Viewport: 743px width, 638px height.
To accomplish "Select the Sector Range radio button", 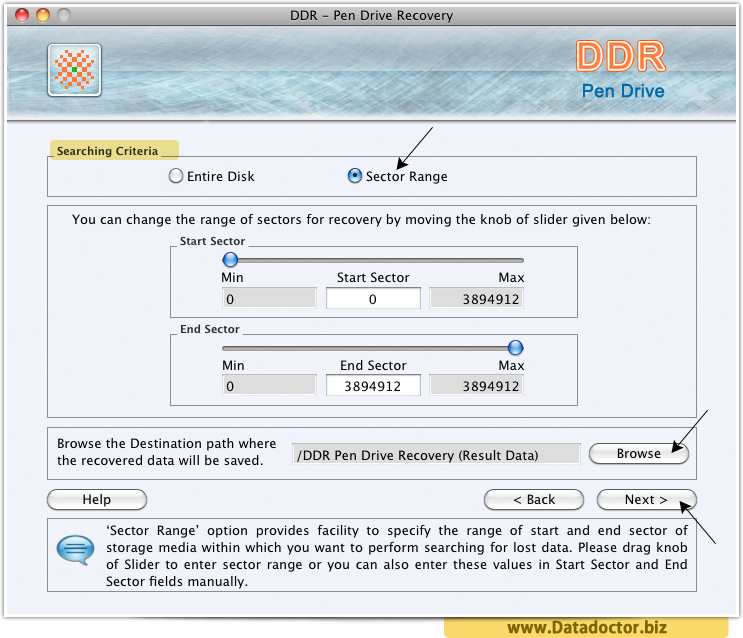I will [354, 176].
